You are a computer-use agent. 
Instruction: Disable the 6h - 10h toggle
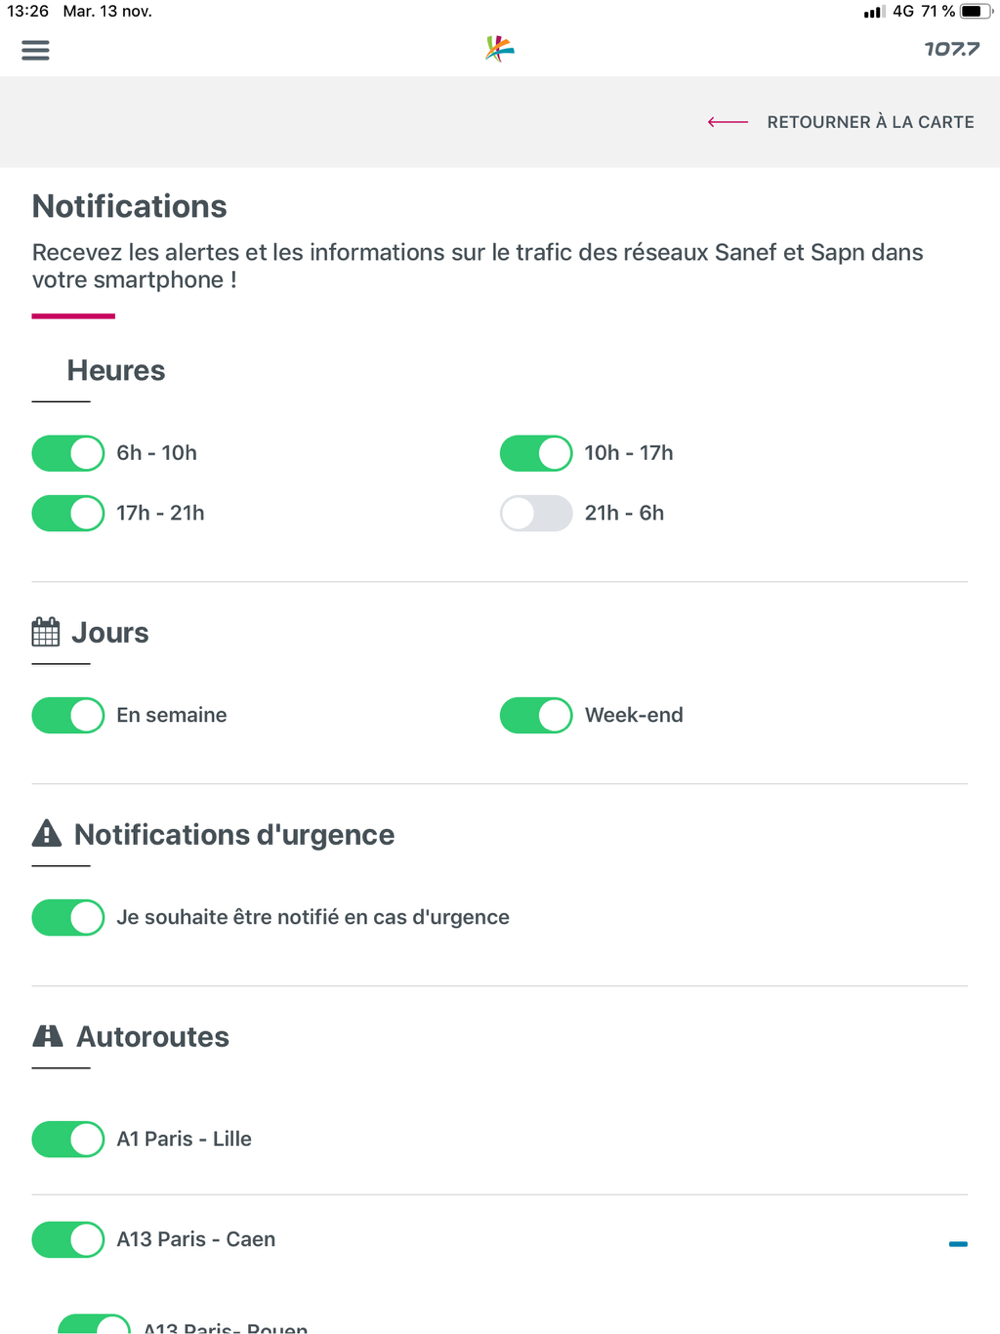[68, 453]
